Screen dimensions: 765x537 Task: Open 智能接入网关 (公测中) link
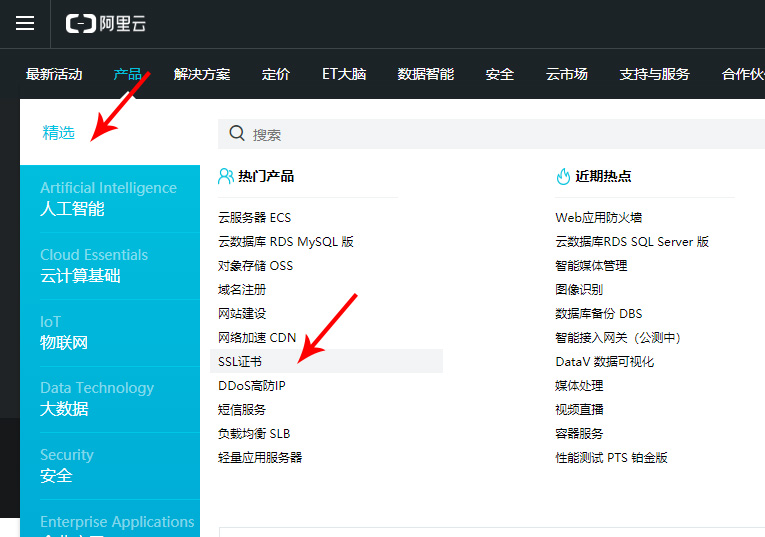pos(618,338)
